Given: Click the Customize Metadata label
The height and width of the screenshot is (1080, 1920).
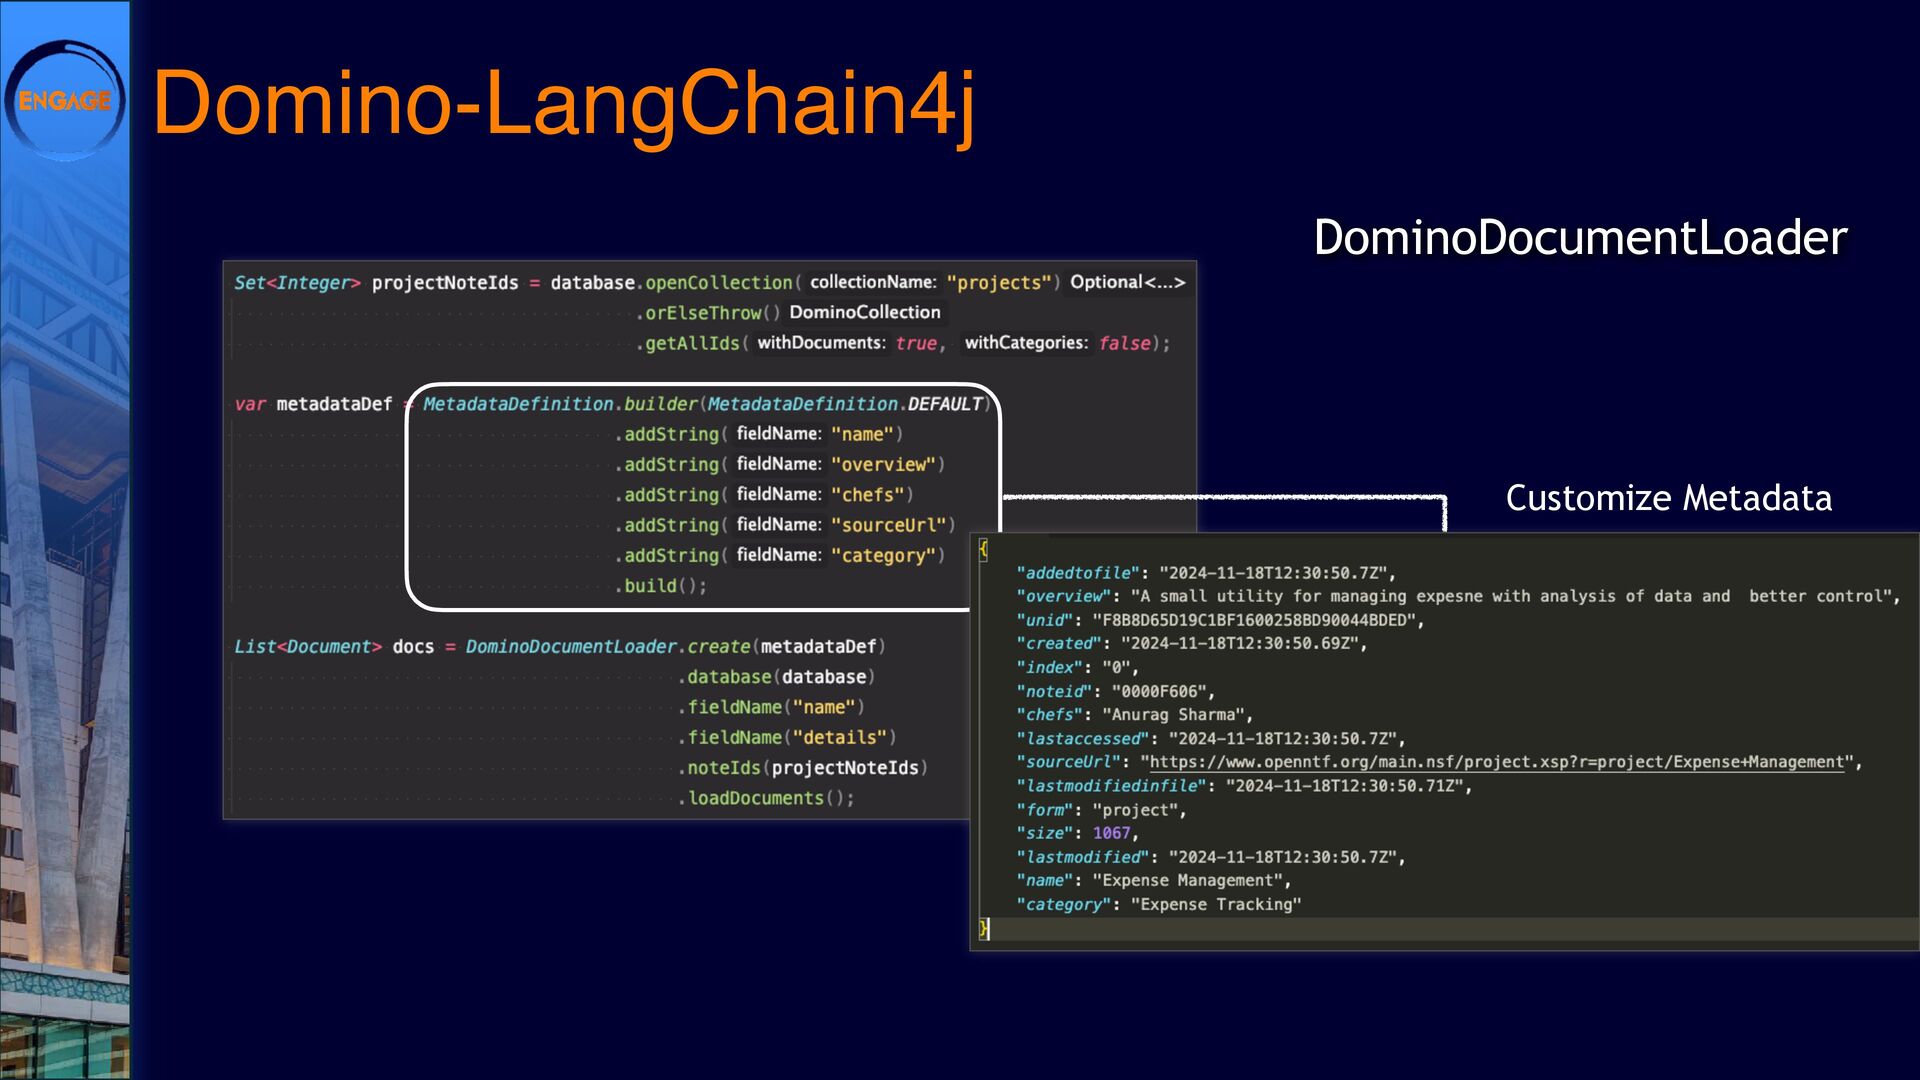Looking at the screenshot, I should point(1669,498).
